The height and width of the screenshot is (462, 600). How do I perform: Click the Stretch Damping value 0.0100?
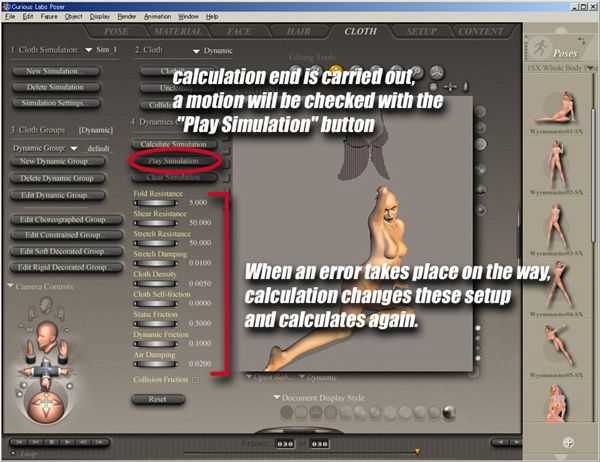coord(200,263)
